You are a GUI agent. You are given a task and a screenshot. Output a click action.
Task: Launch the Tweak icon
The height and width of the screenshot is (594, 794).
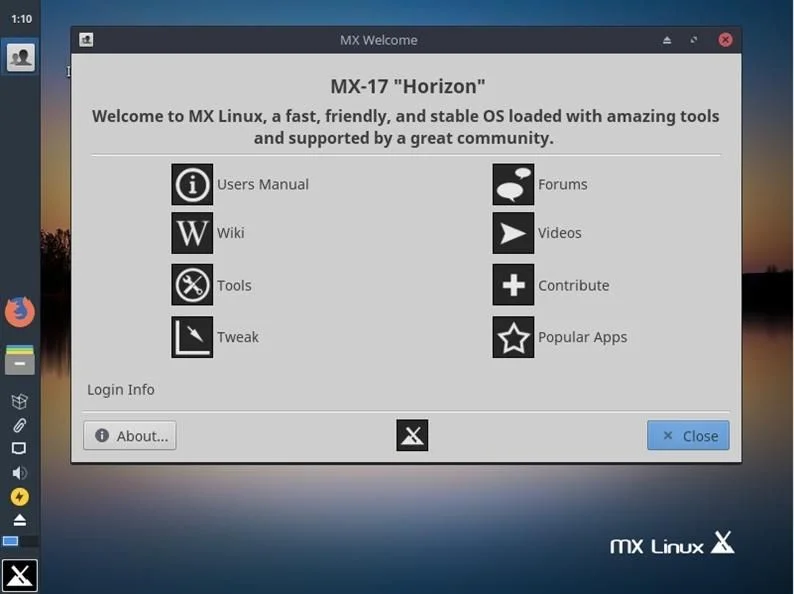pyautogui.click(x=192, y=337)
